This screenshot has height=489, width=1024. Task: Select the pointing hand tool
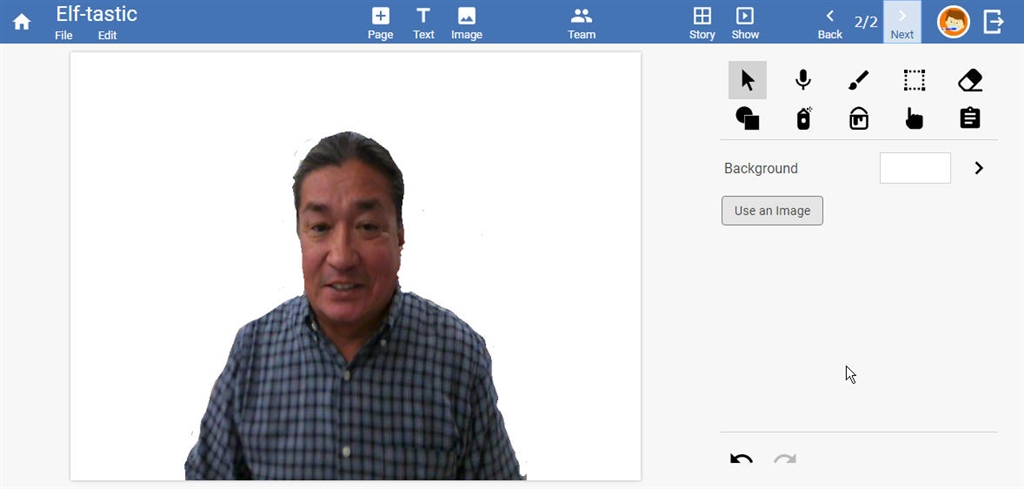click(x=914, y=118)
